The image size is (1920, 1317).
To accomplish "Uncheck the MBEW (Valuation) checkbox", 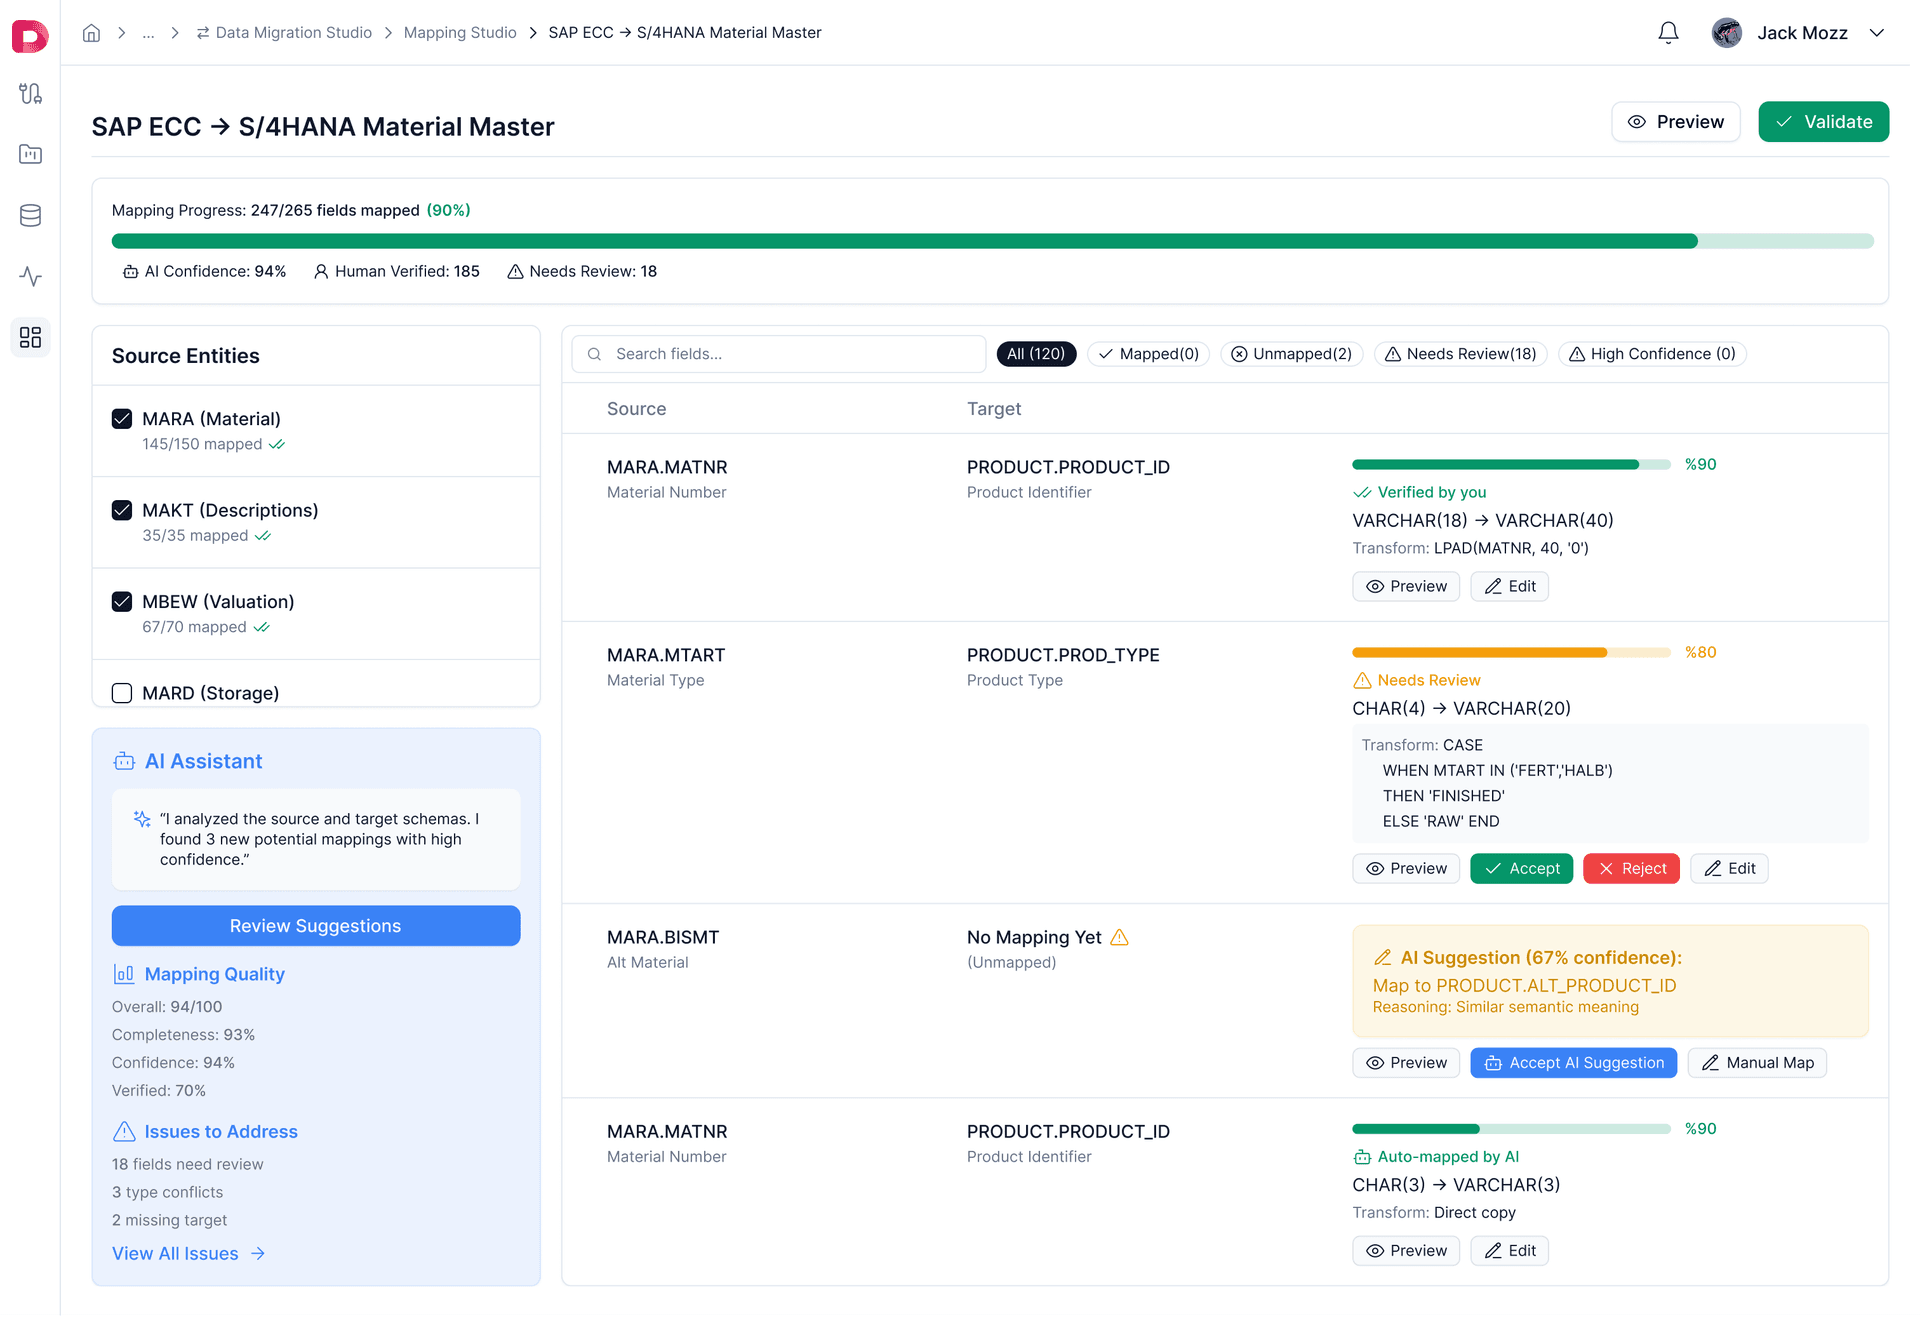I will (x=122, y=602).
